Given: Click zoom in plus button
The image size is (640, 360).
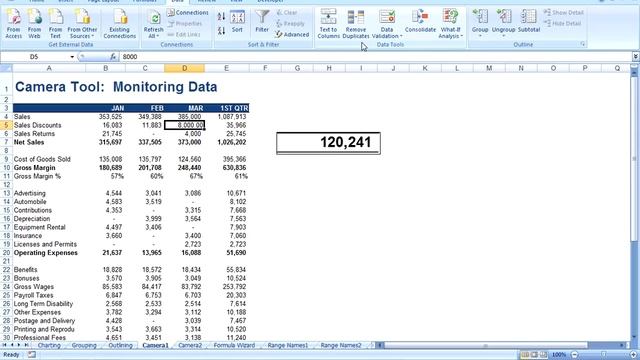Looking at the screenshot, I should coord(633,355).
